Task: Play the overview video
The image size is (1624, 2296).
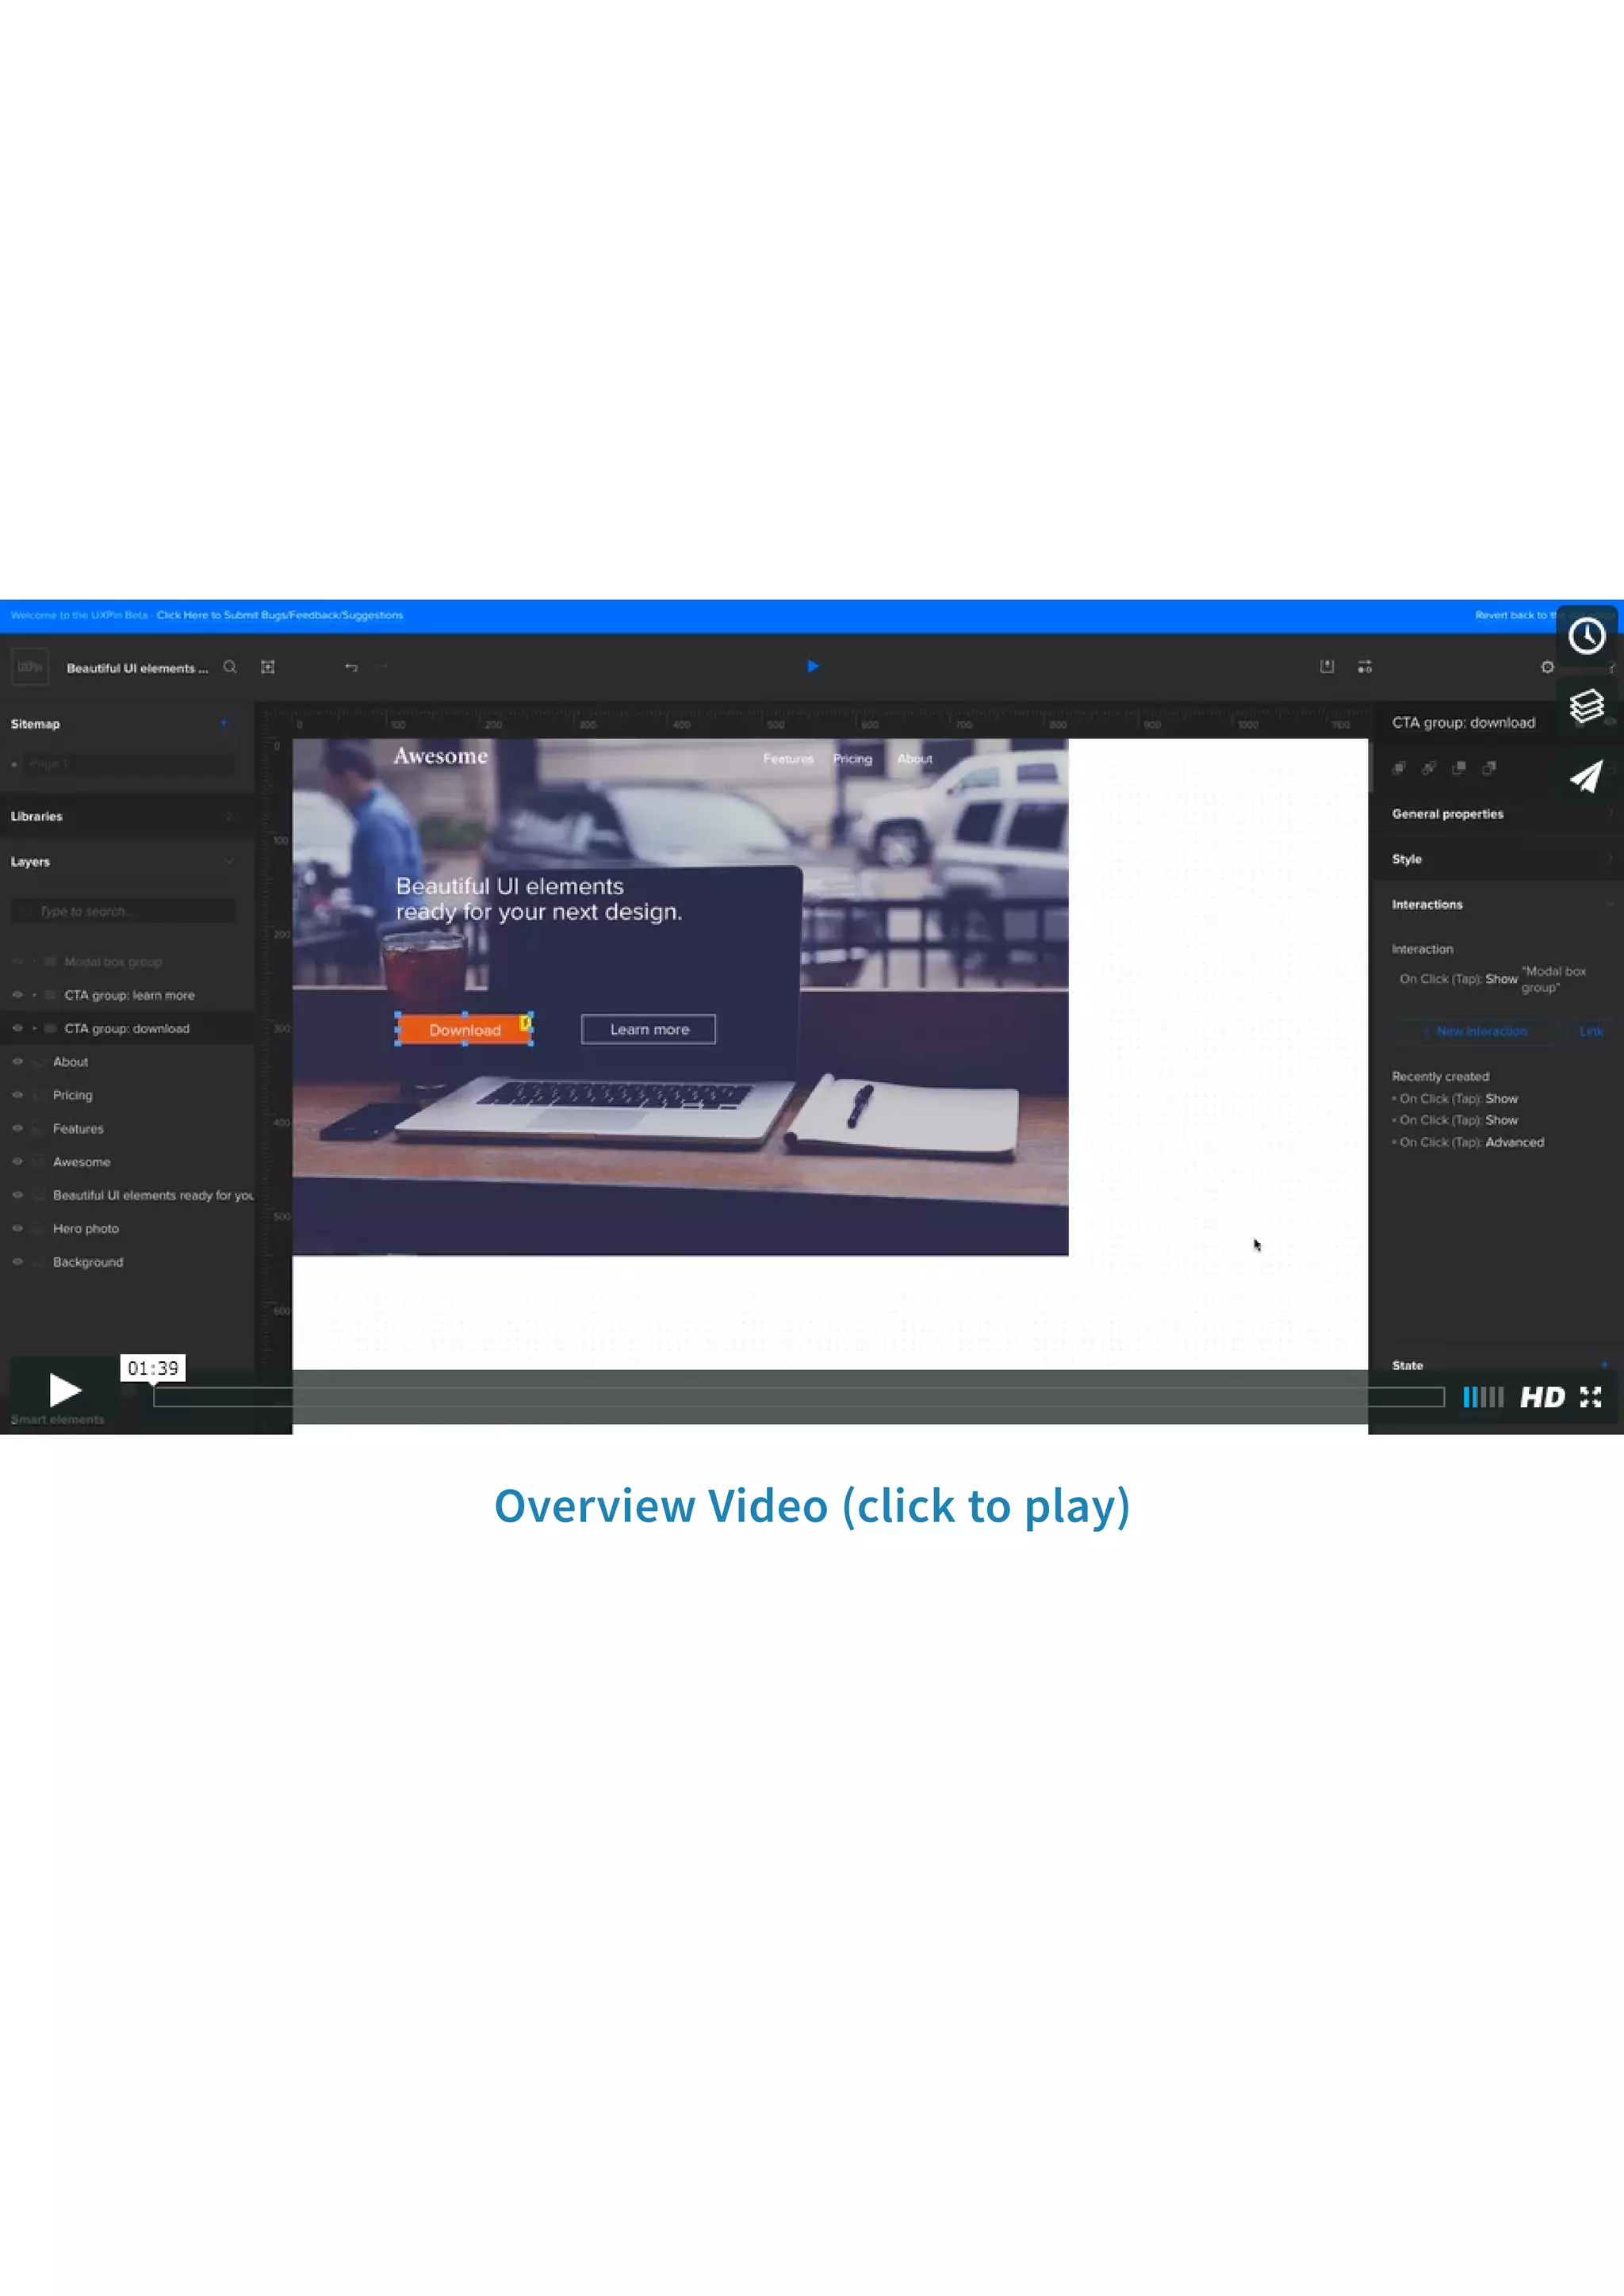Action: 64,1389
